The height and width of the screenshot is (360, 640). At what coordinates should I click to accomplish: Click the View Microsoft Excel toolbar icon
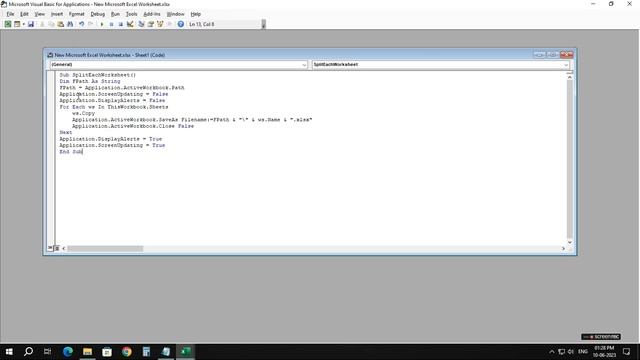click(8, 24)
